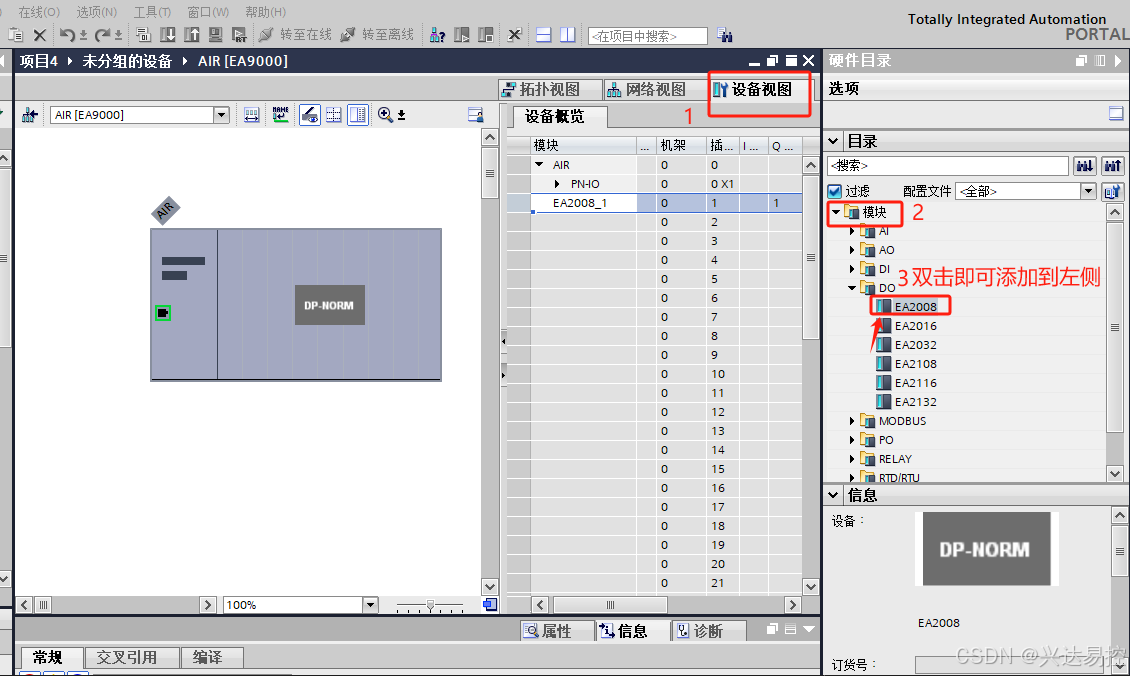
Task: Collapse the DO folder in catalog
Action: pyautogui.click(x=852, y=288)
